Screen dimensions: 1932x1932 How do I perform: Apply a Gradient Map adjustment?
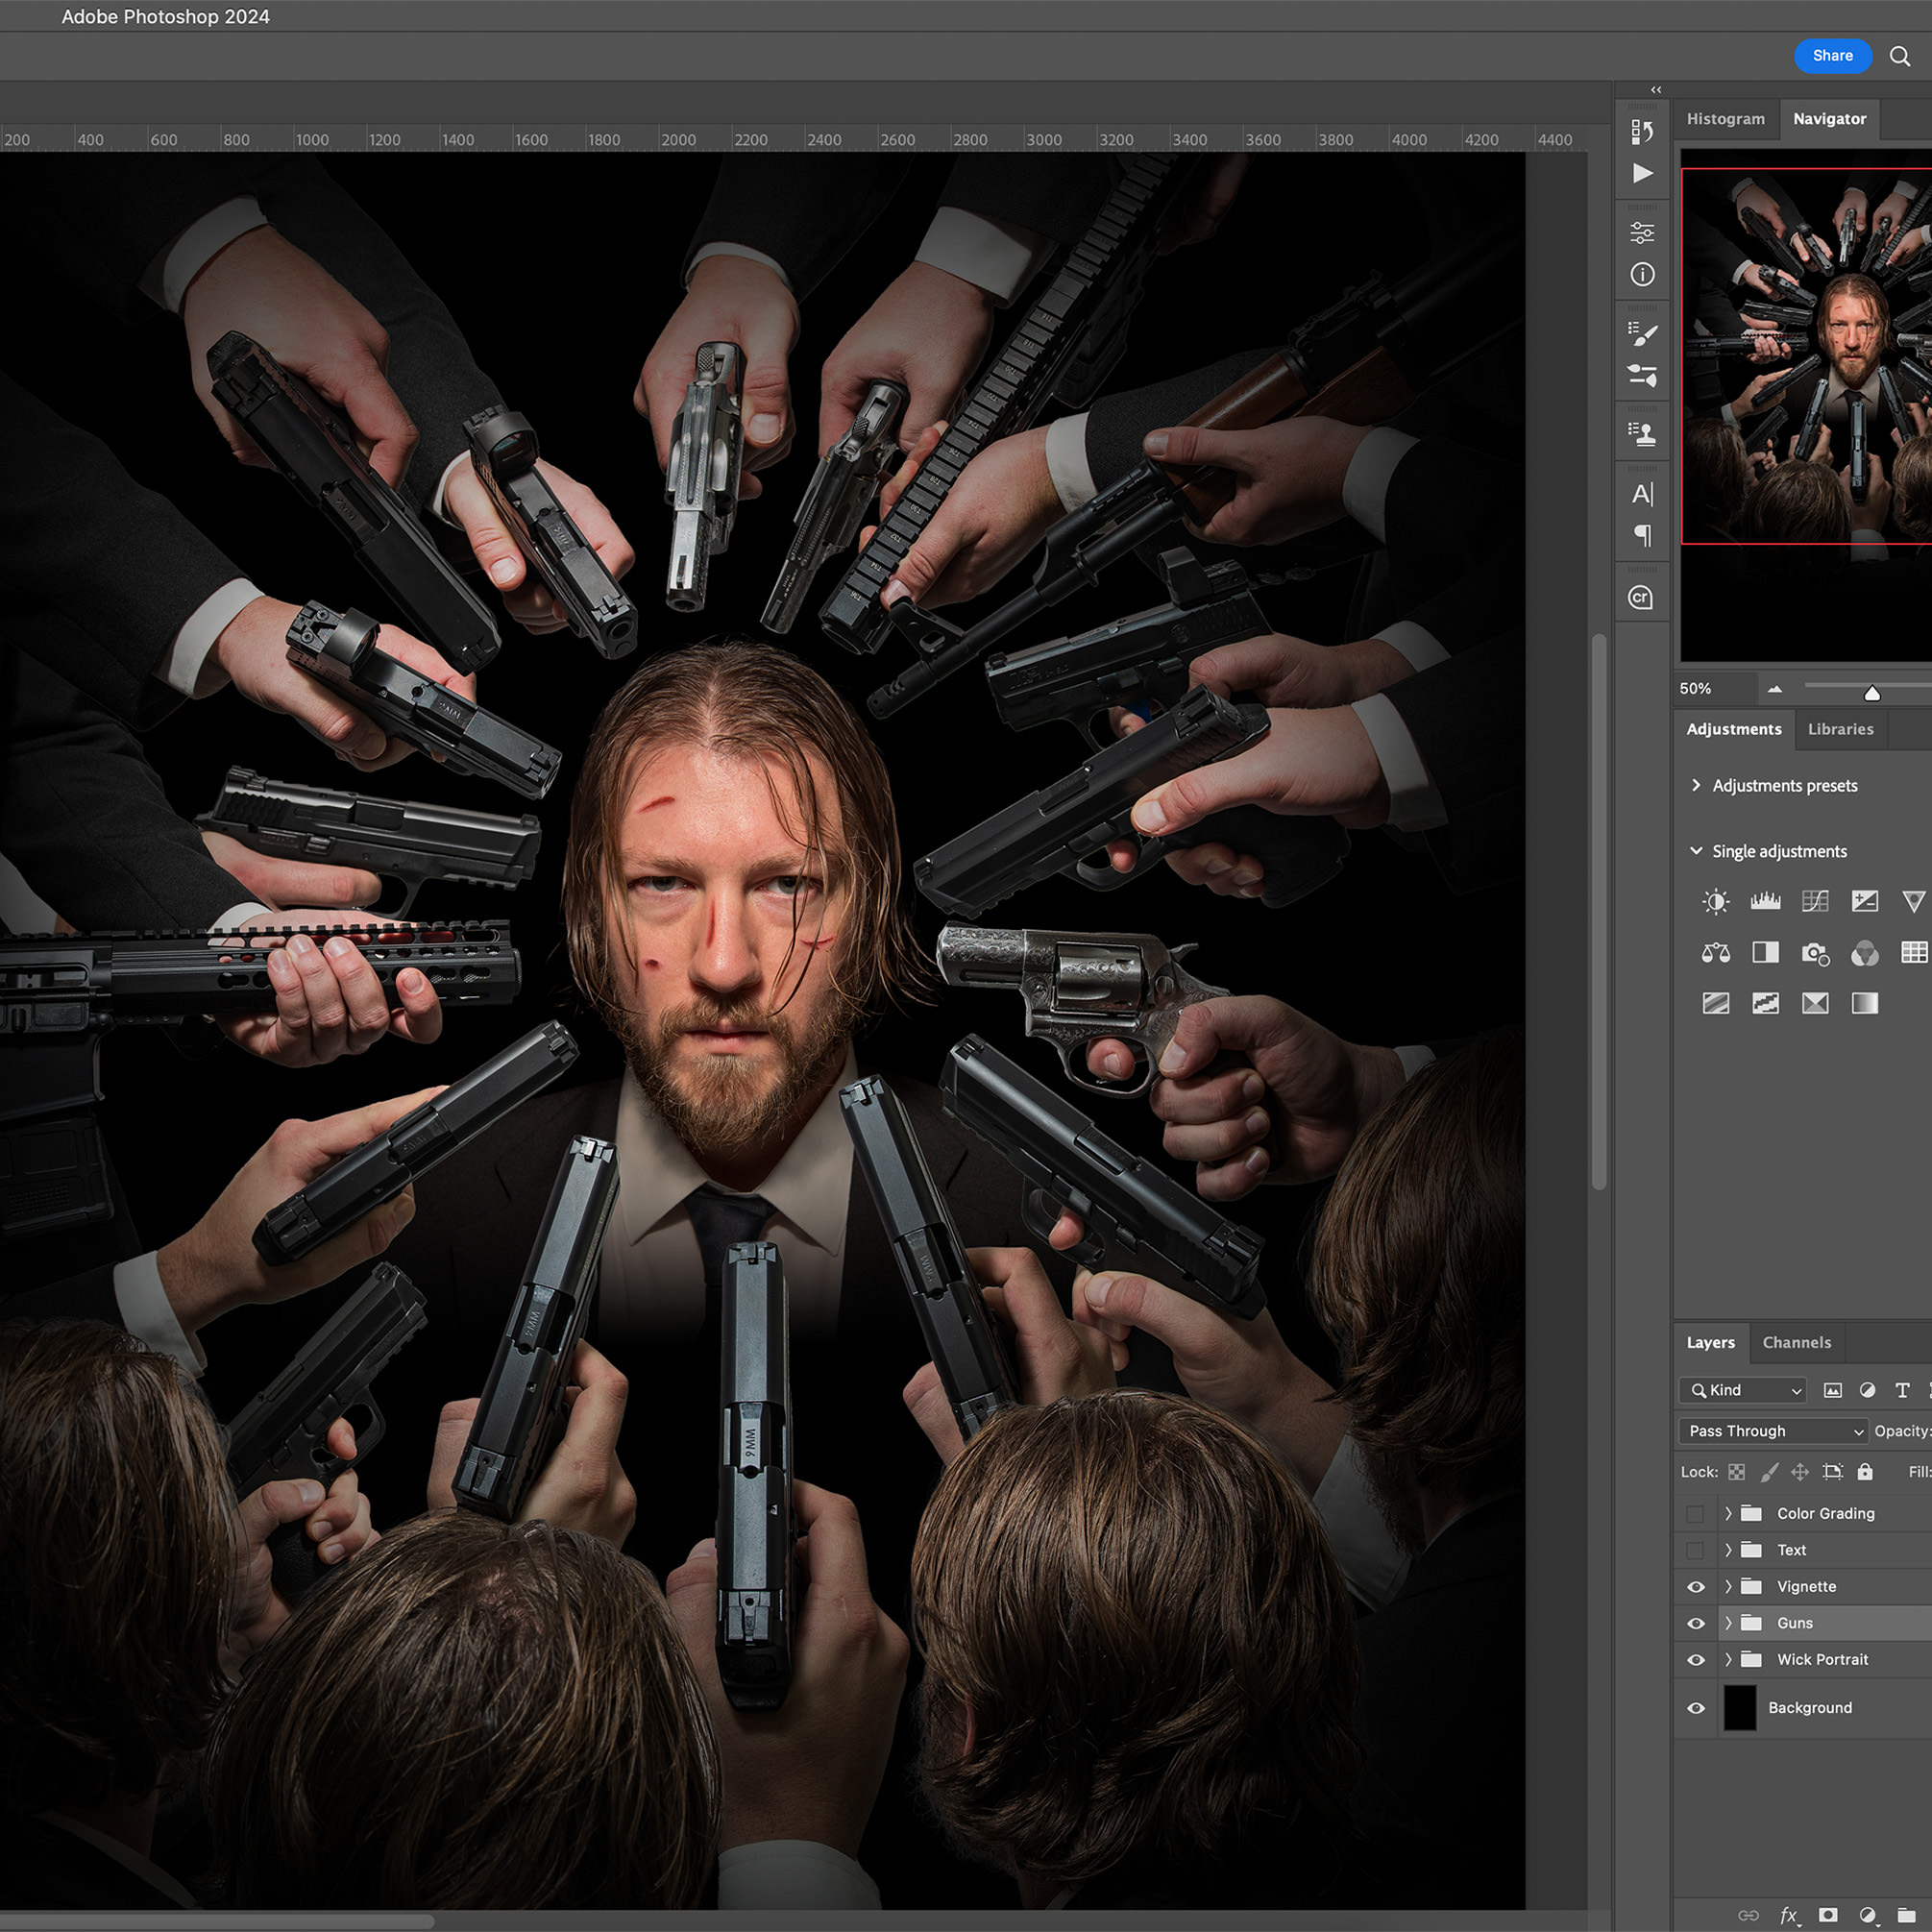point(1864,1003)
